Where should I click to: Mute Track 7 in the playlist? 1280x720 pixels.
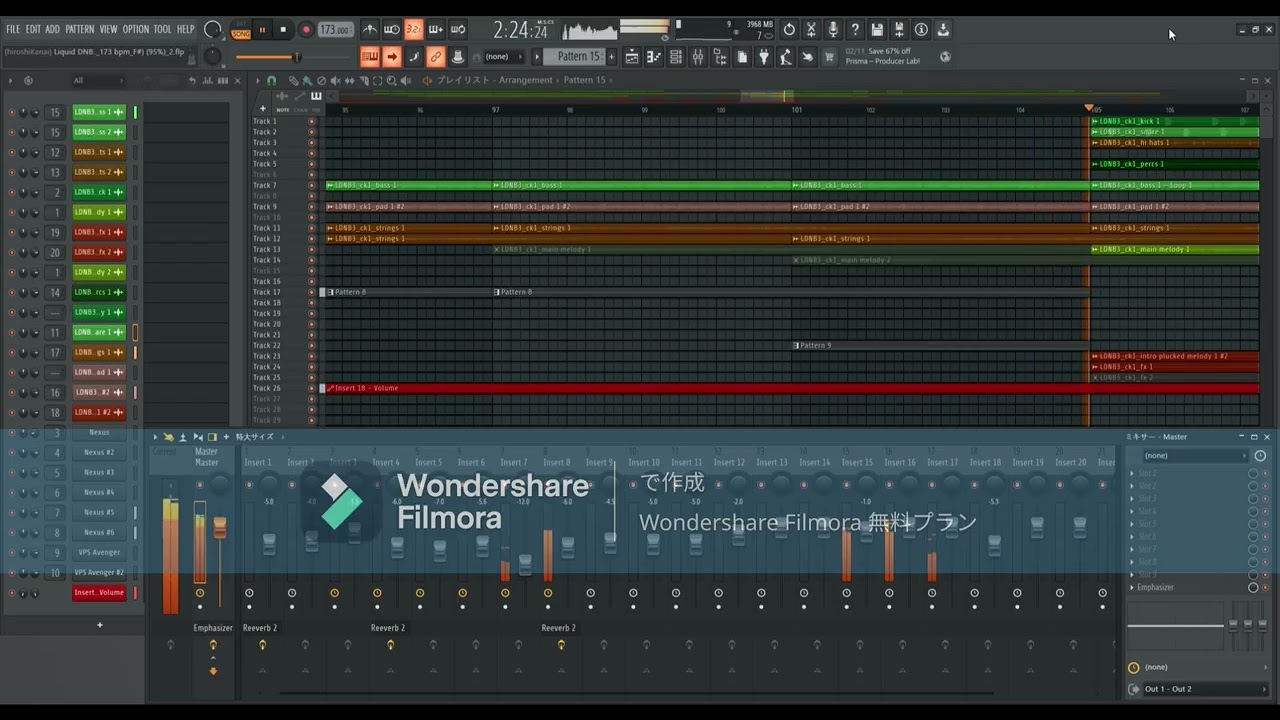(311, 185)
